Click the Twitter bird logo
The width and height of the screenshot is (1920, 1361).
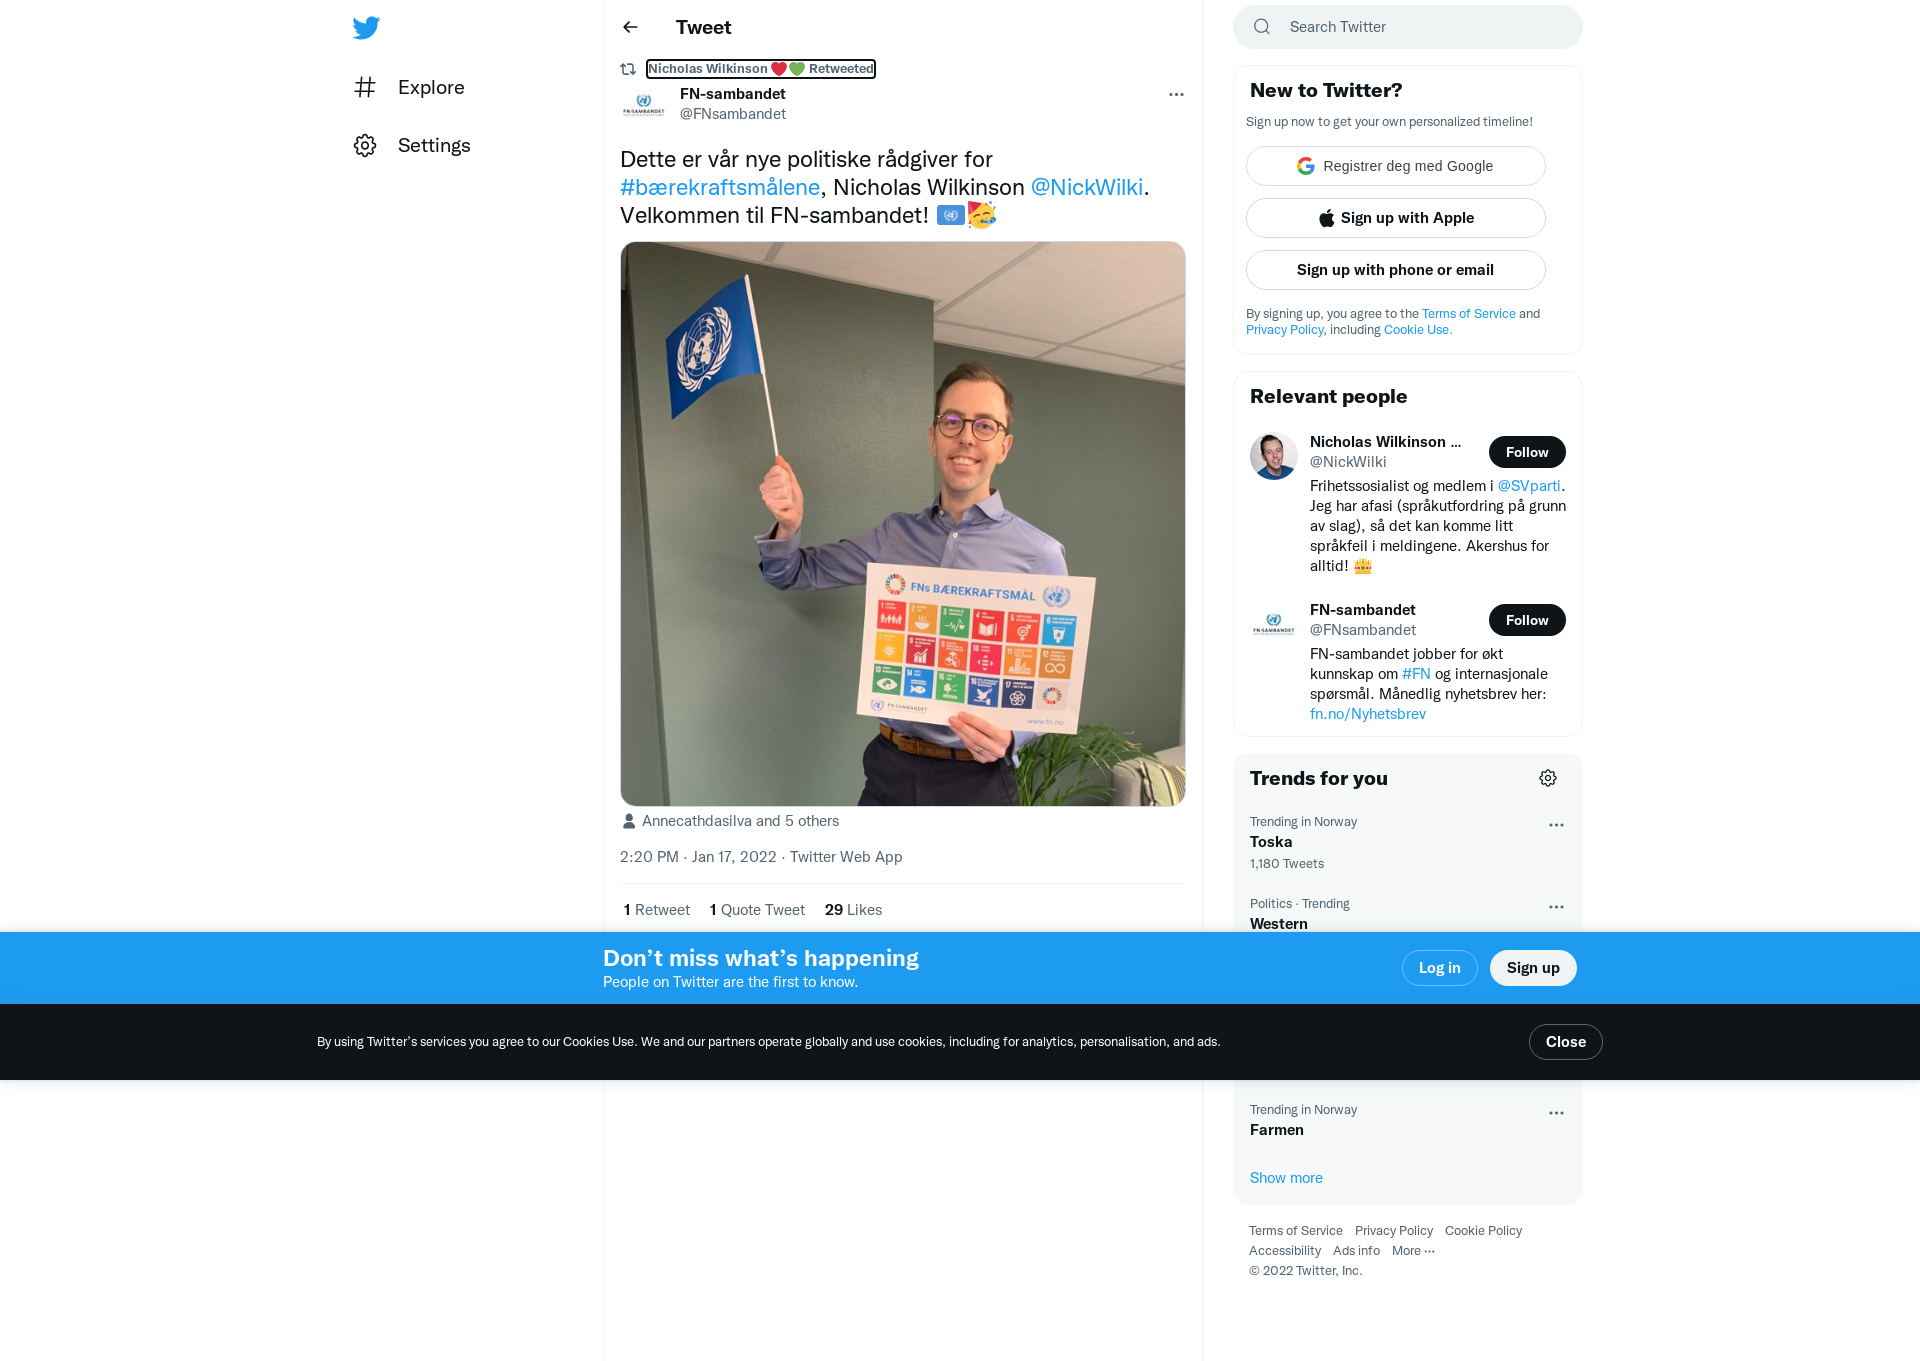[366, 28]
